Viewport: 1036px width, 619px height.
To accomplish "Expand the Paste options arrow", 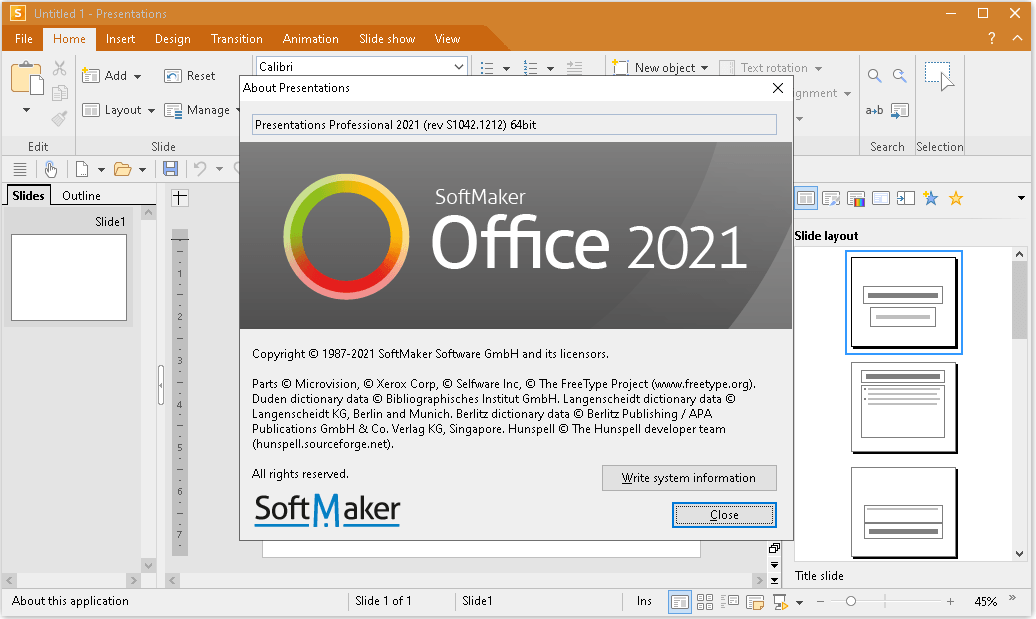I will coord(26,110).
